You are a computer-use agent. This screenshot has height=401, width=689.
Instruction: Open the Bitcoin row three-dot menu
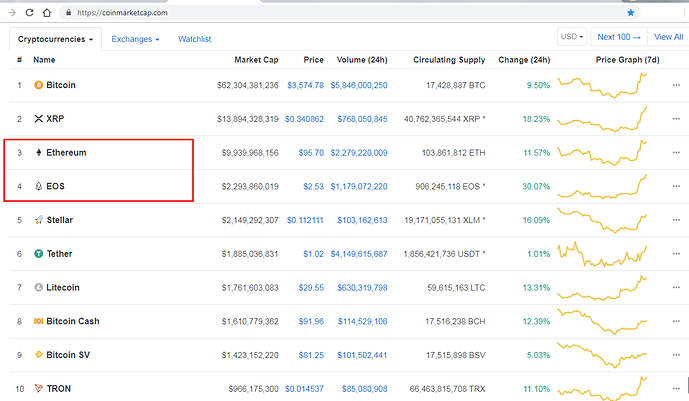[676, 85]
